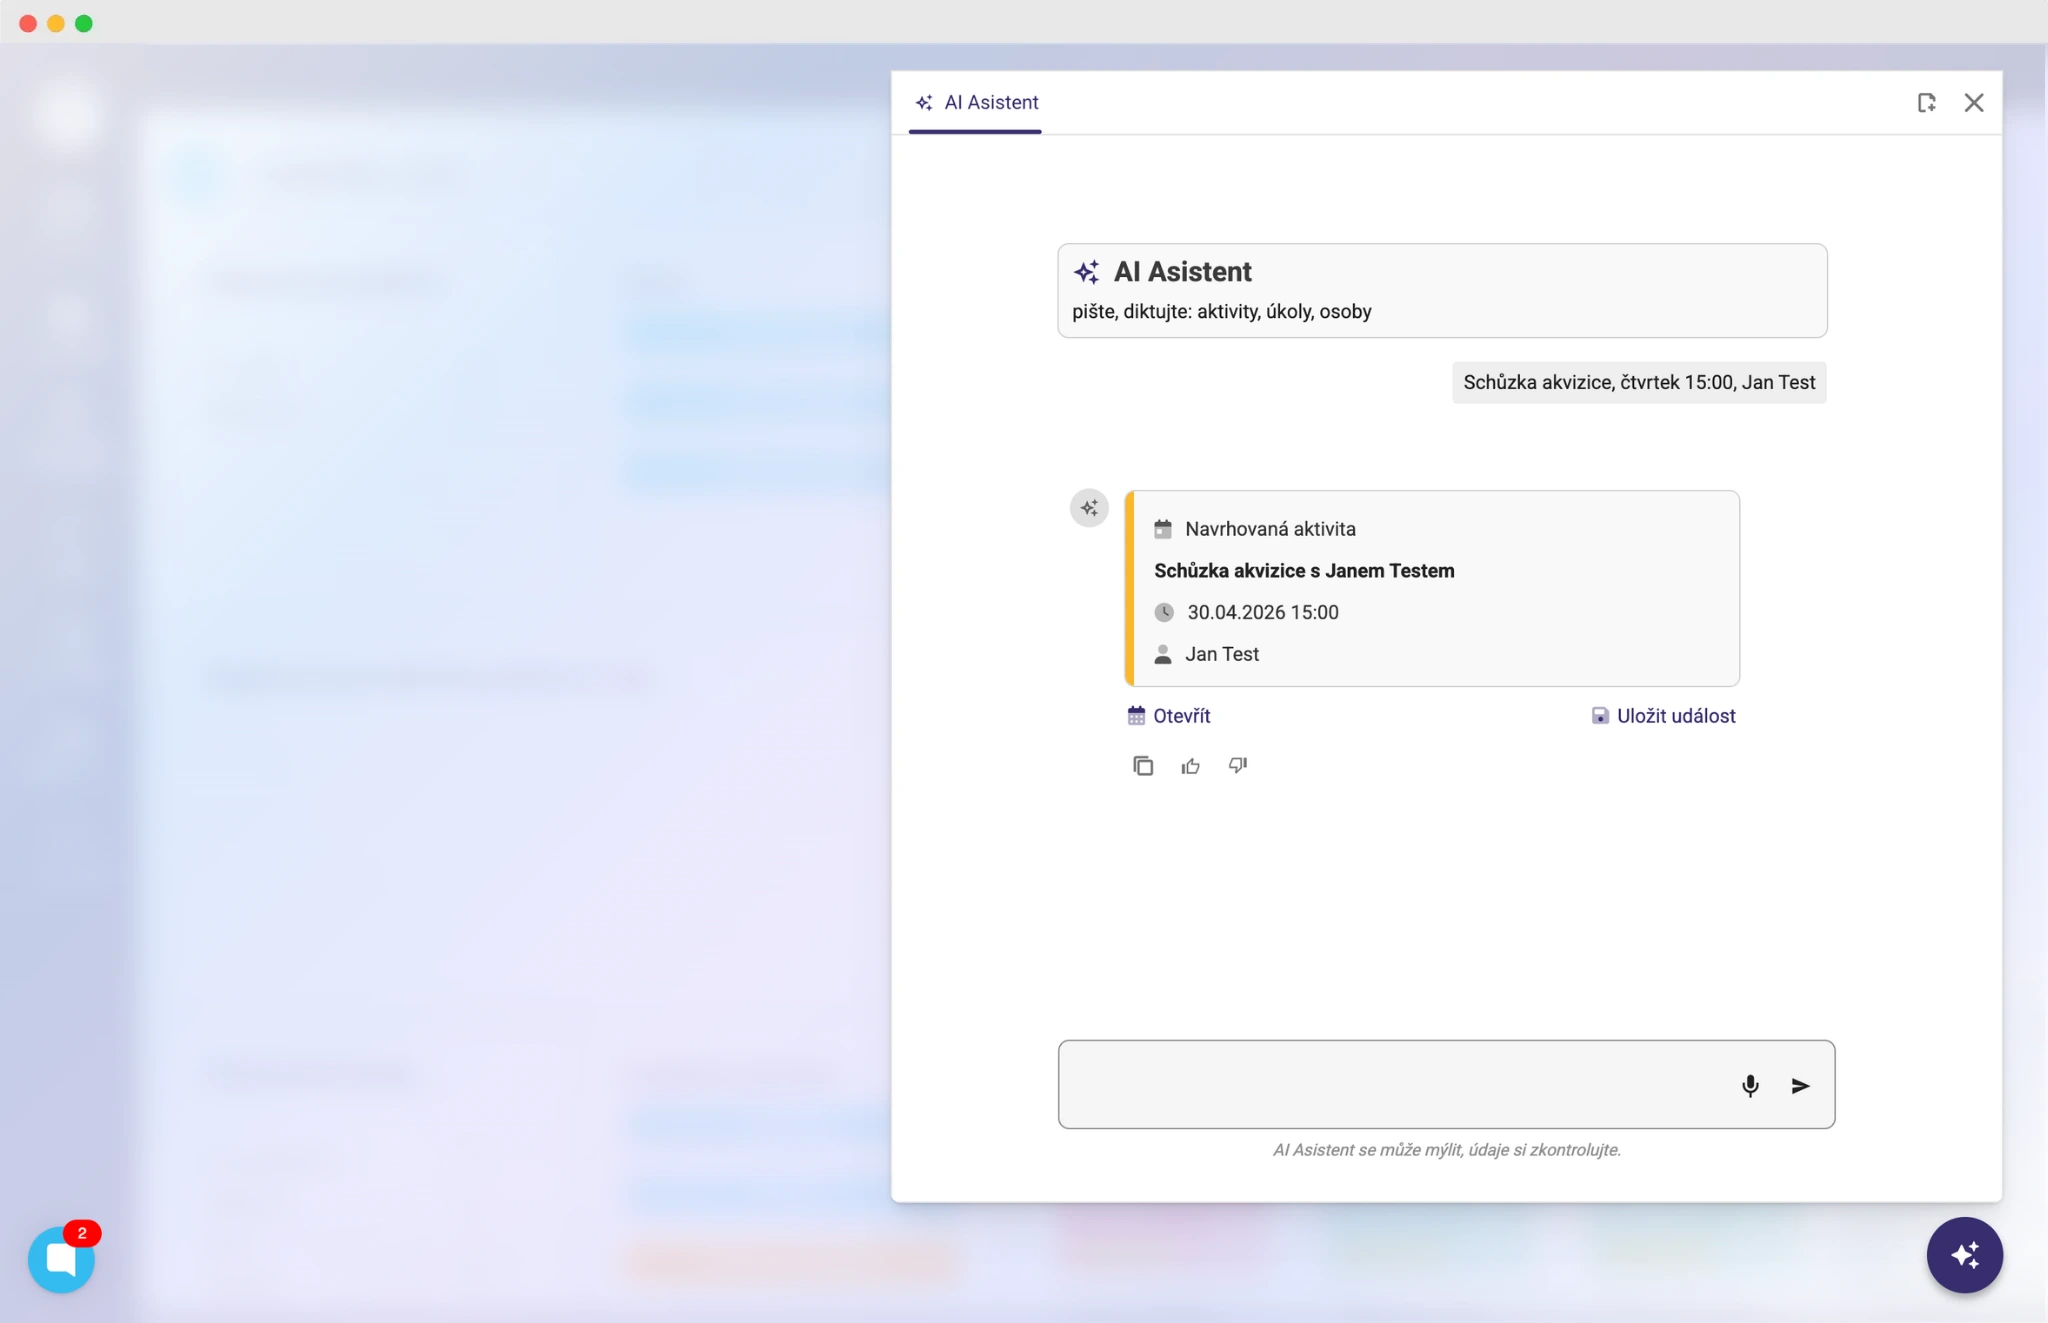
Task: Click the Jan Test person entry
Action: click(1221, 654)
